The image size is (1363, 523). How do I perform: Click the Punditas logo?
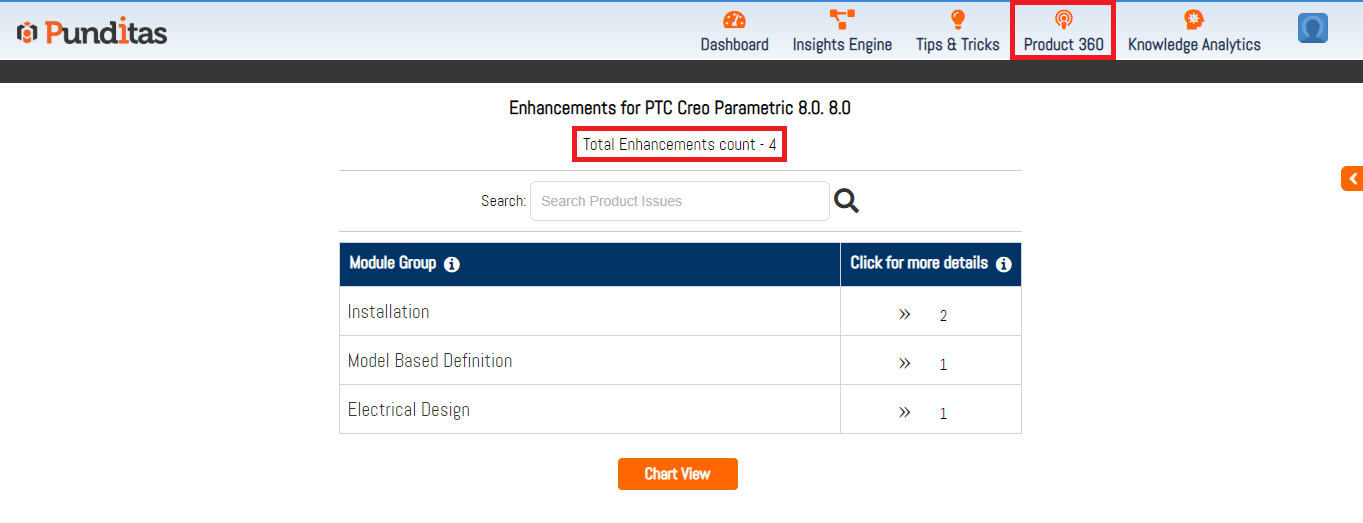tap(92, 32)
